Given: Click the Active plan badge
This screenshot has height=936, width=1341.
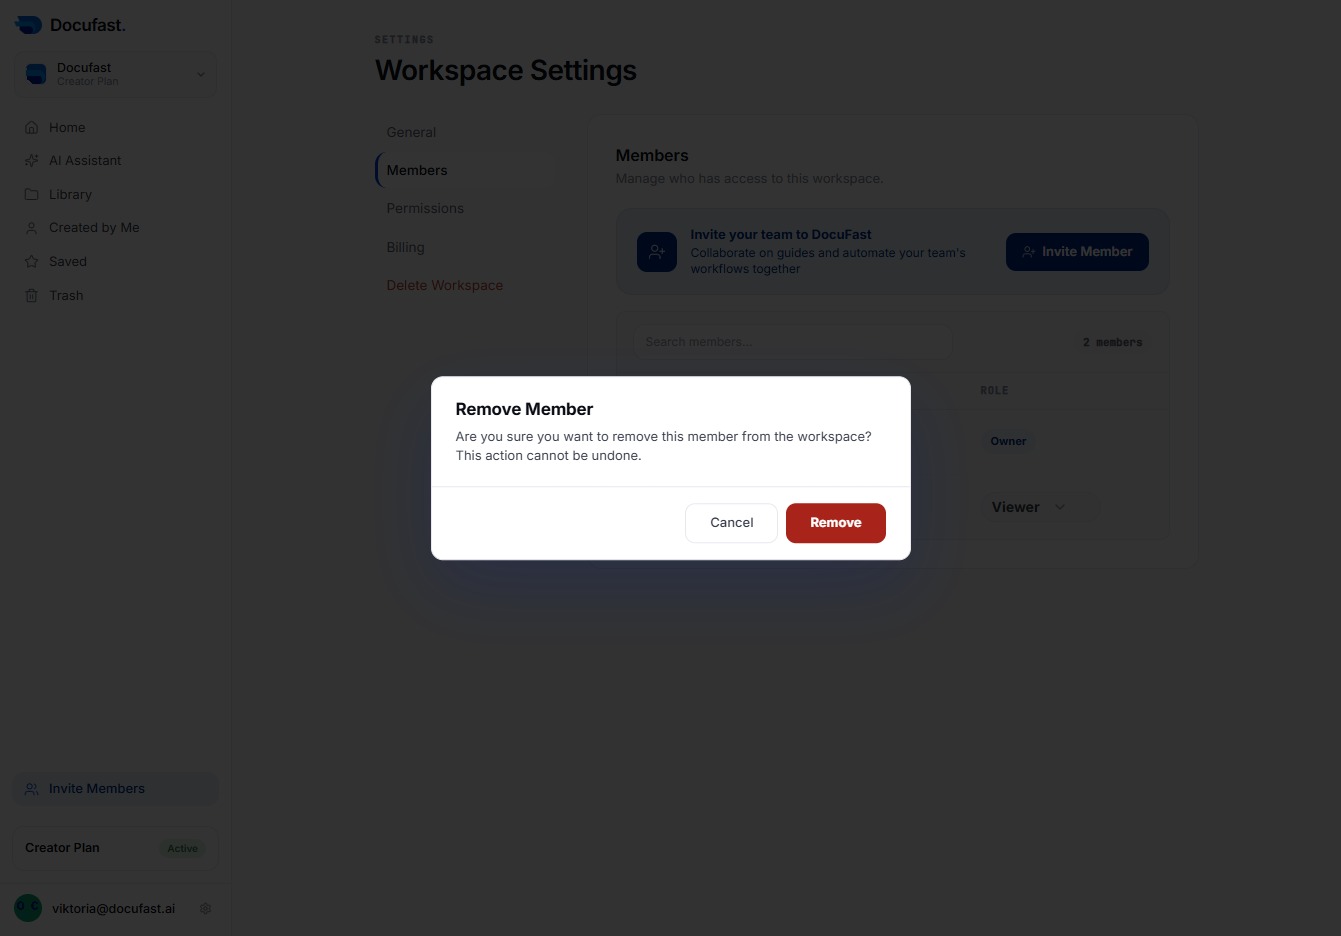Looking at the screenshot, I should click(x=182, y=848).
